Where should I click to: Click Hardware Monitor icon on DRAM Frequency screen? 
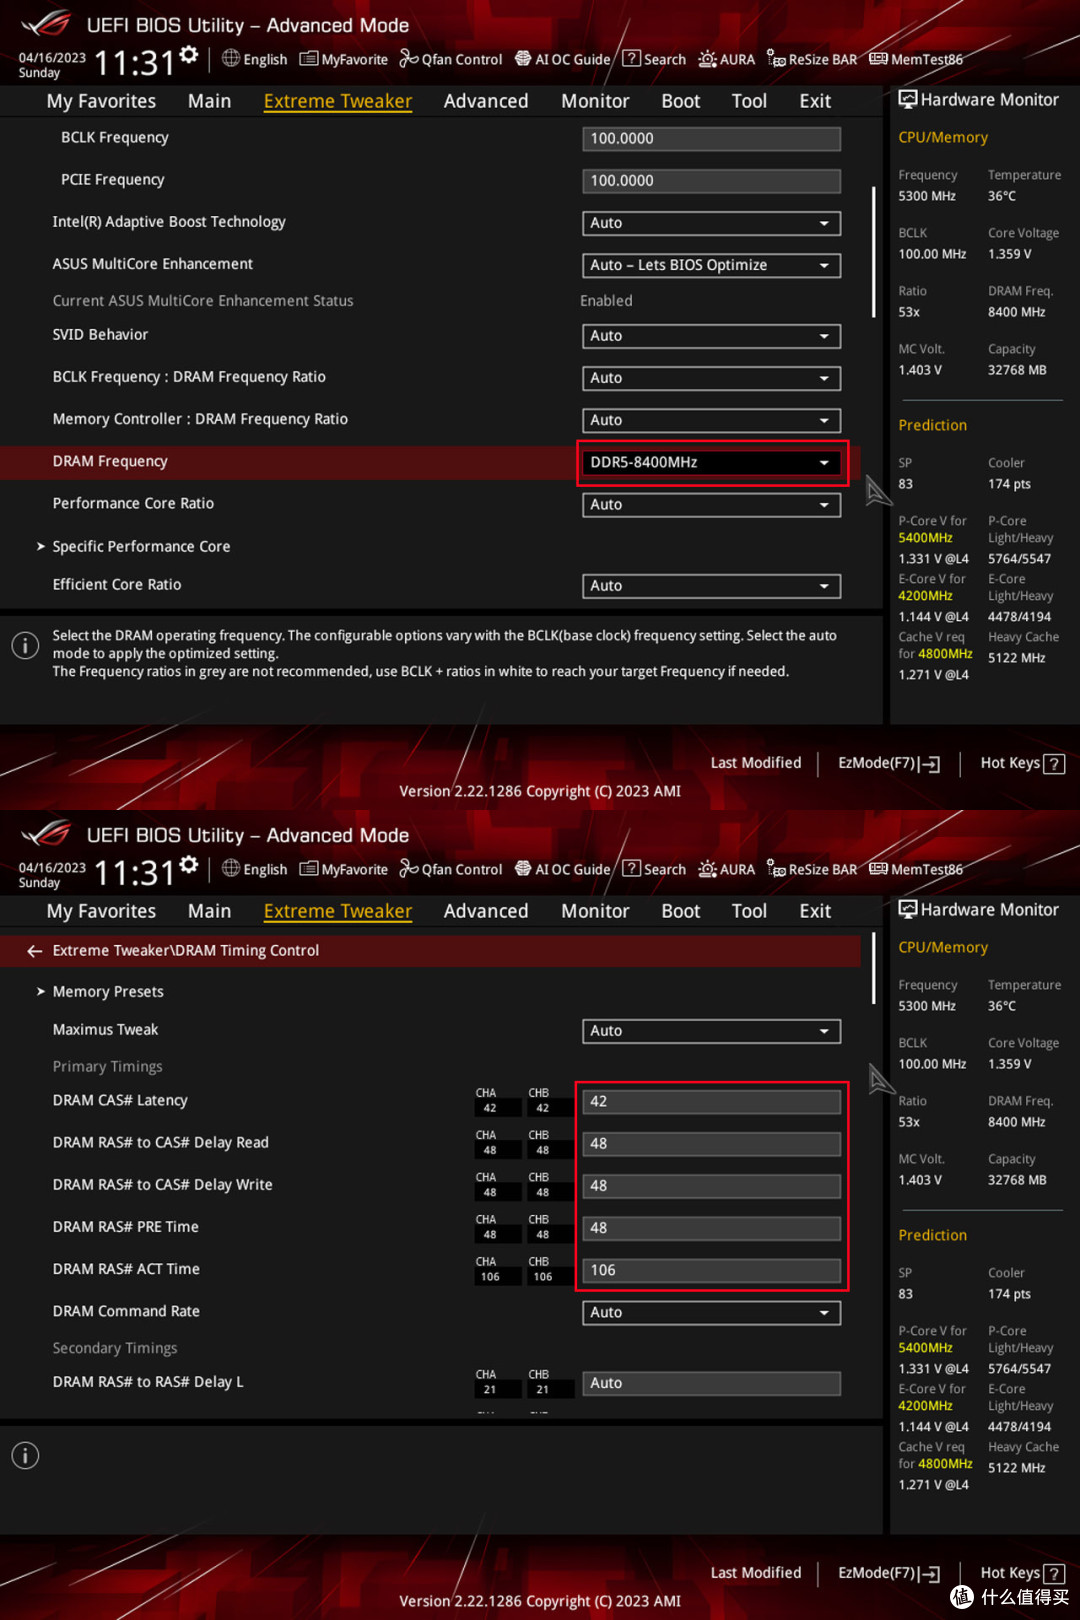tap(908, 99)
